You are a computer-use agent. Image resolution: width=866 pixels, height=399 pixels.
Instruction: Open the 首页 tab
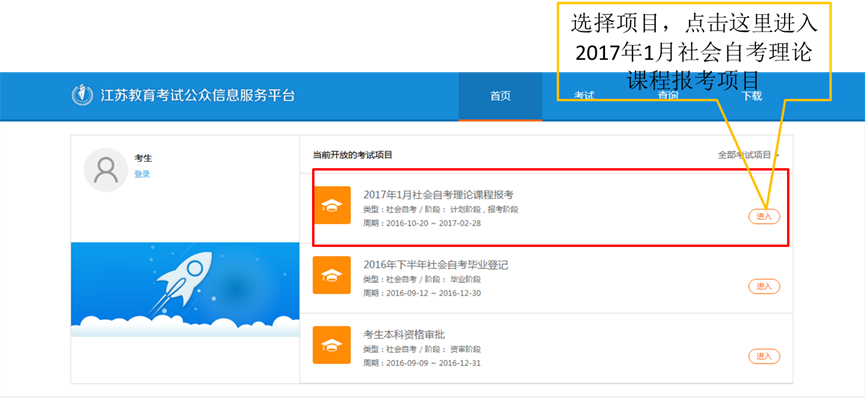500,96
